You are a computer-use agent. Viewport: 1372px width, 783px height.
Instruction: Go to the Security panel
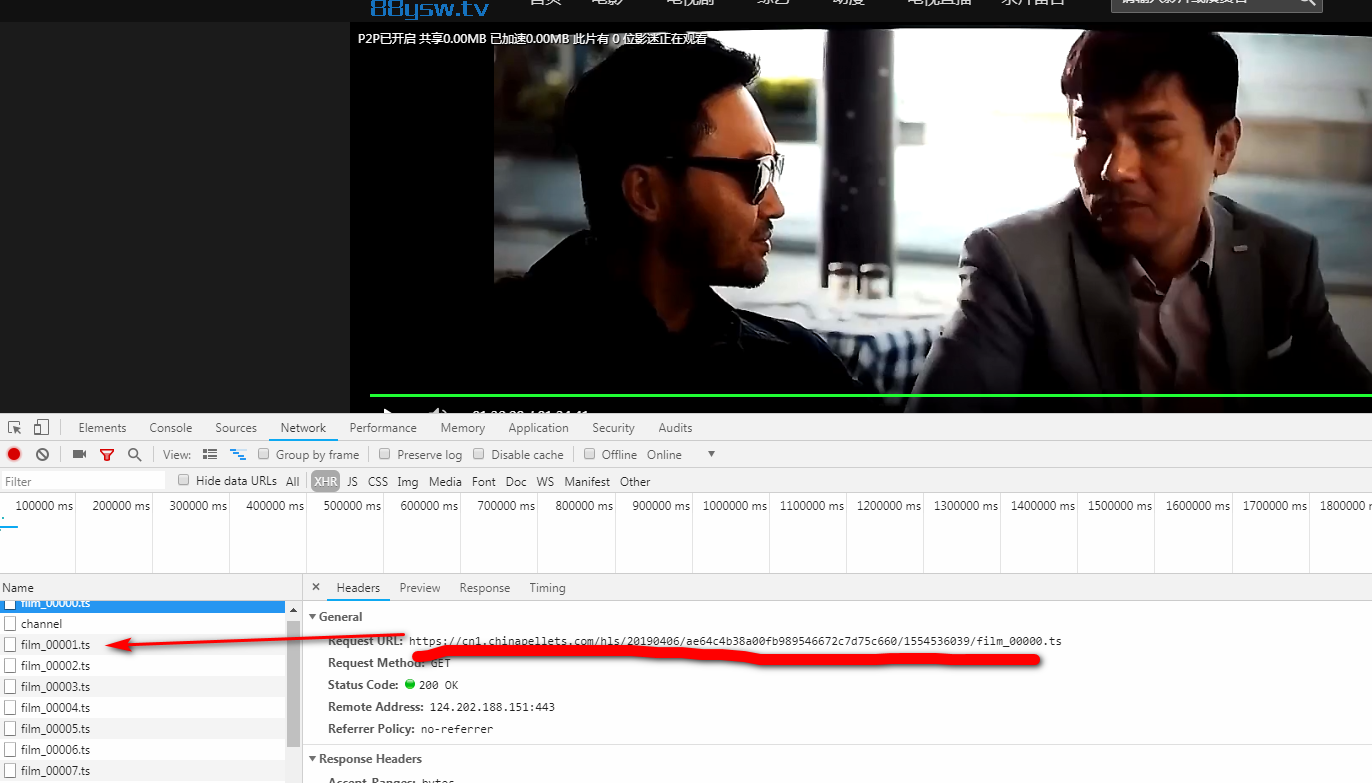tap(613, 428)
